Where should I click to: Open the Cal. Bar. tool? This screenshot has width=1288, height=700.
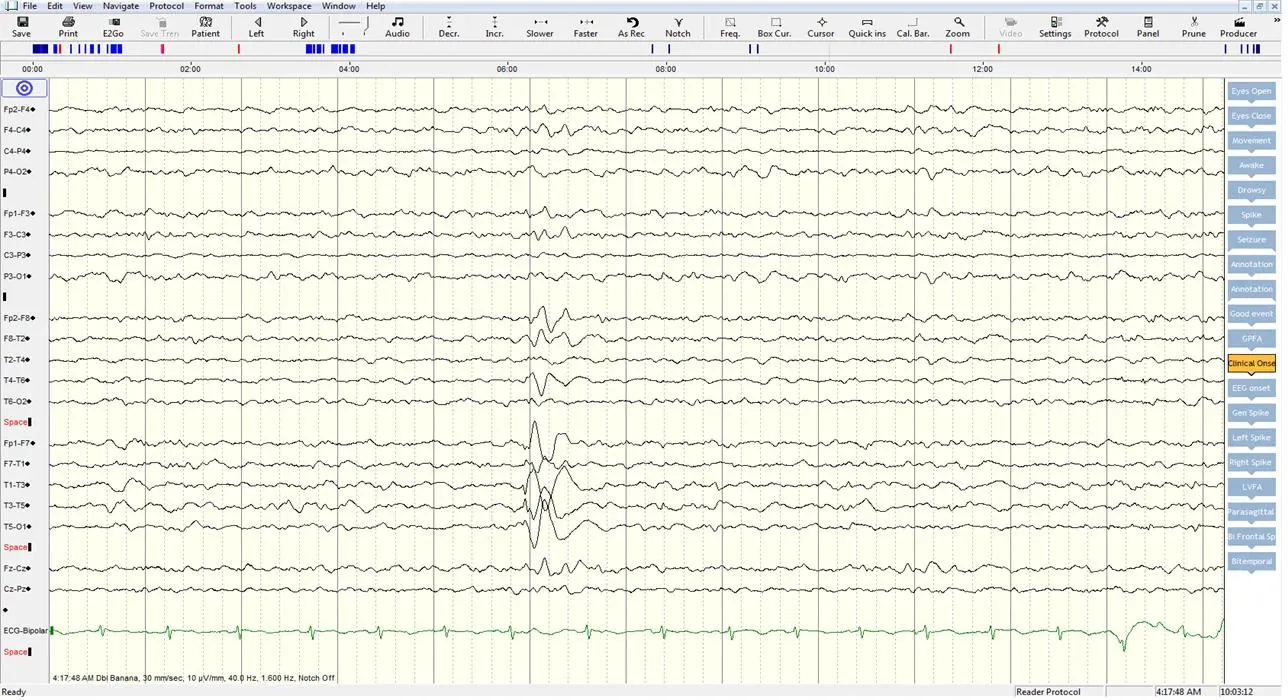click(x=911, y=26)
